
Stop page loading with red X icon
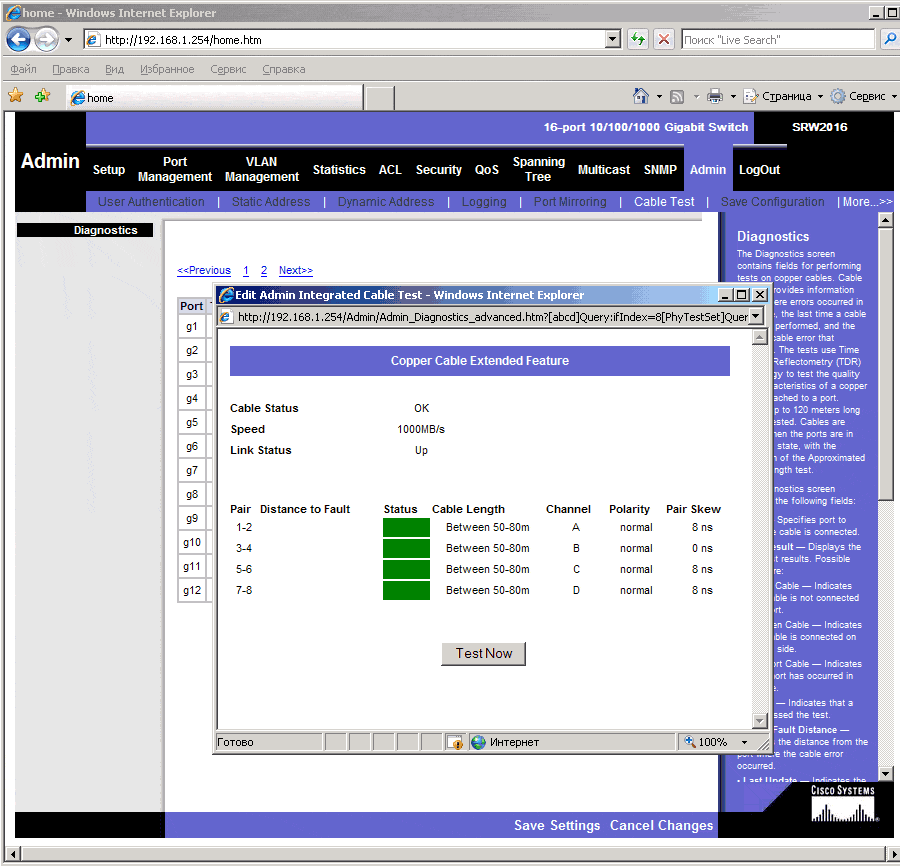[663, 39]
